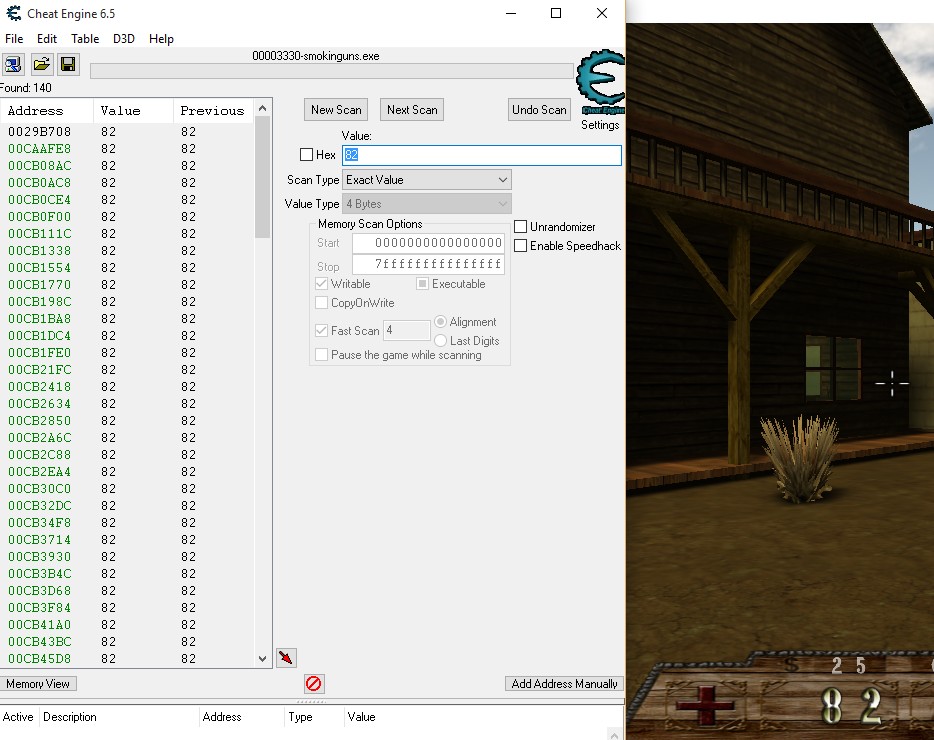Click the Value input field
Image resolution: width=934 pixels, height=740 pixels.
pos(482,155)
